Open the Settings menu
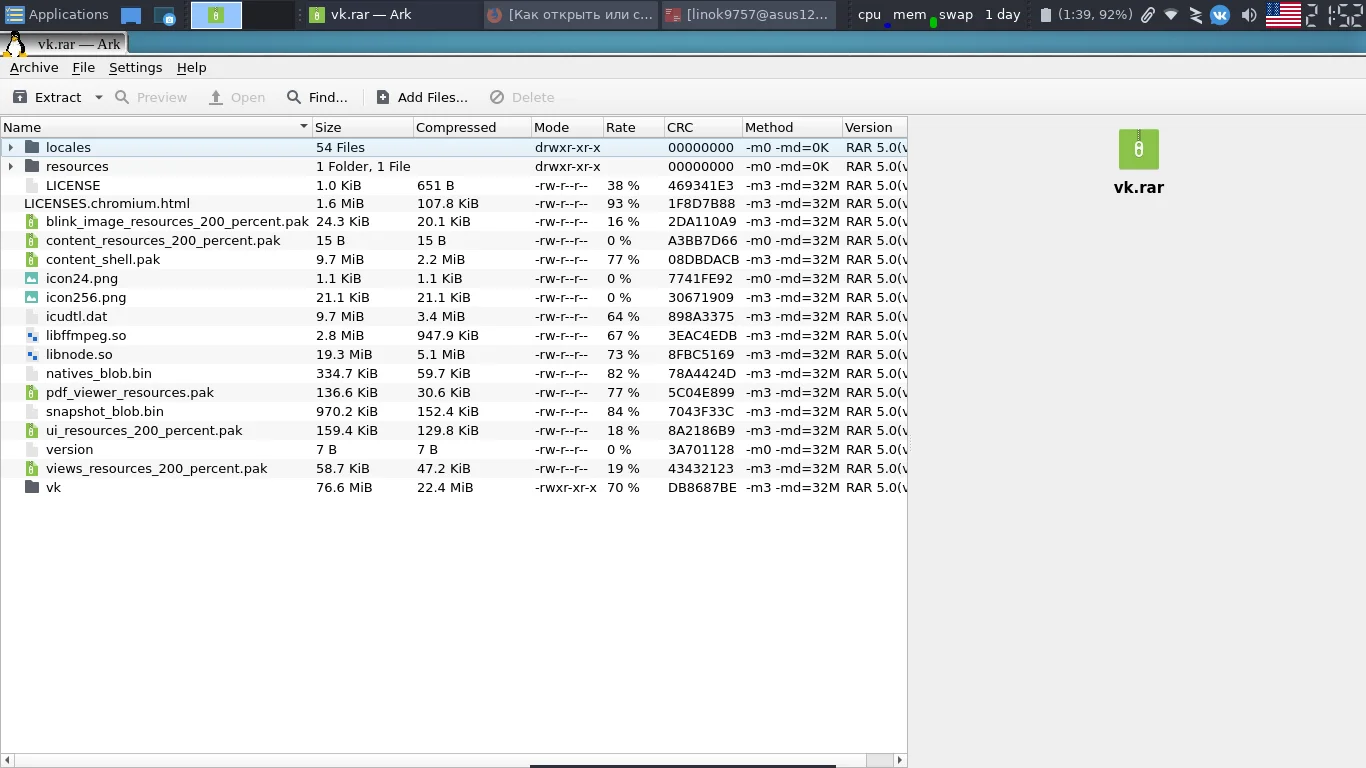This screenshot has height=768, width=1366. coord(135,68)
